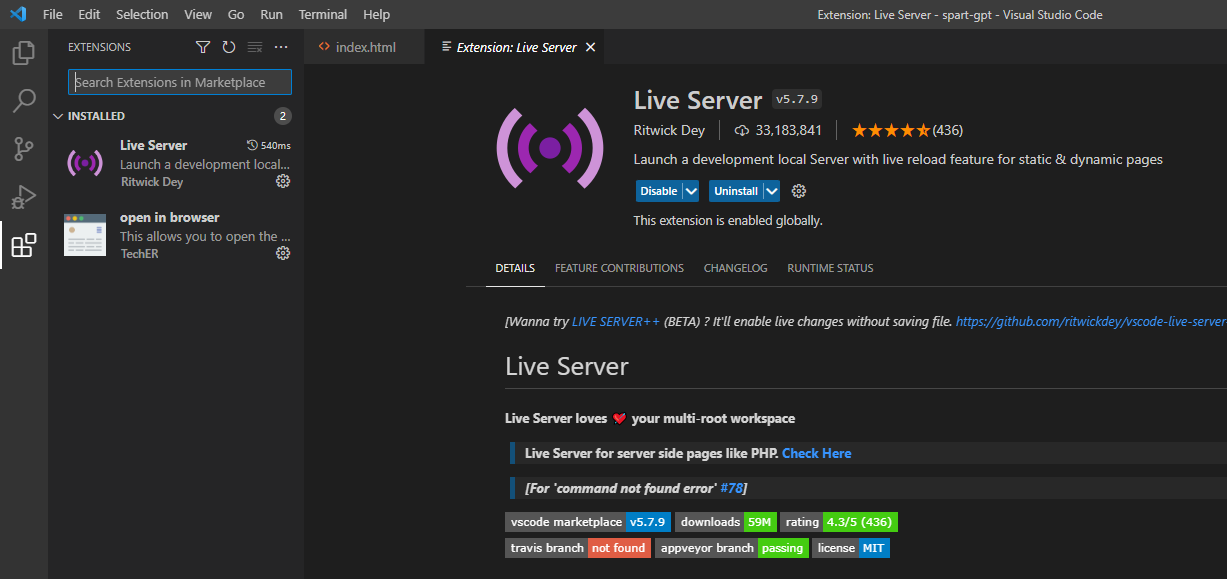Open manage gear for open in browser
Image resolution: width=1227 pixels, height=579 pixels.
[283, 253]
